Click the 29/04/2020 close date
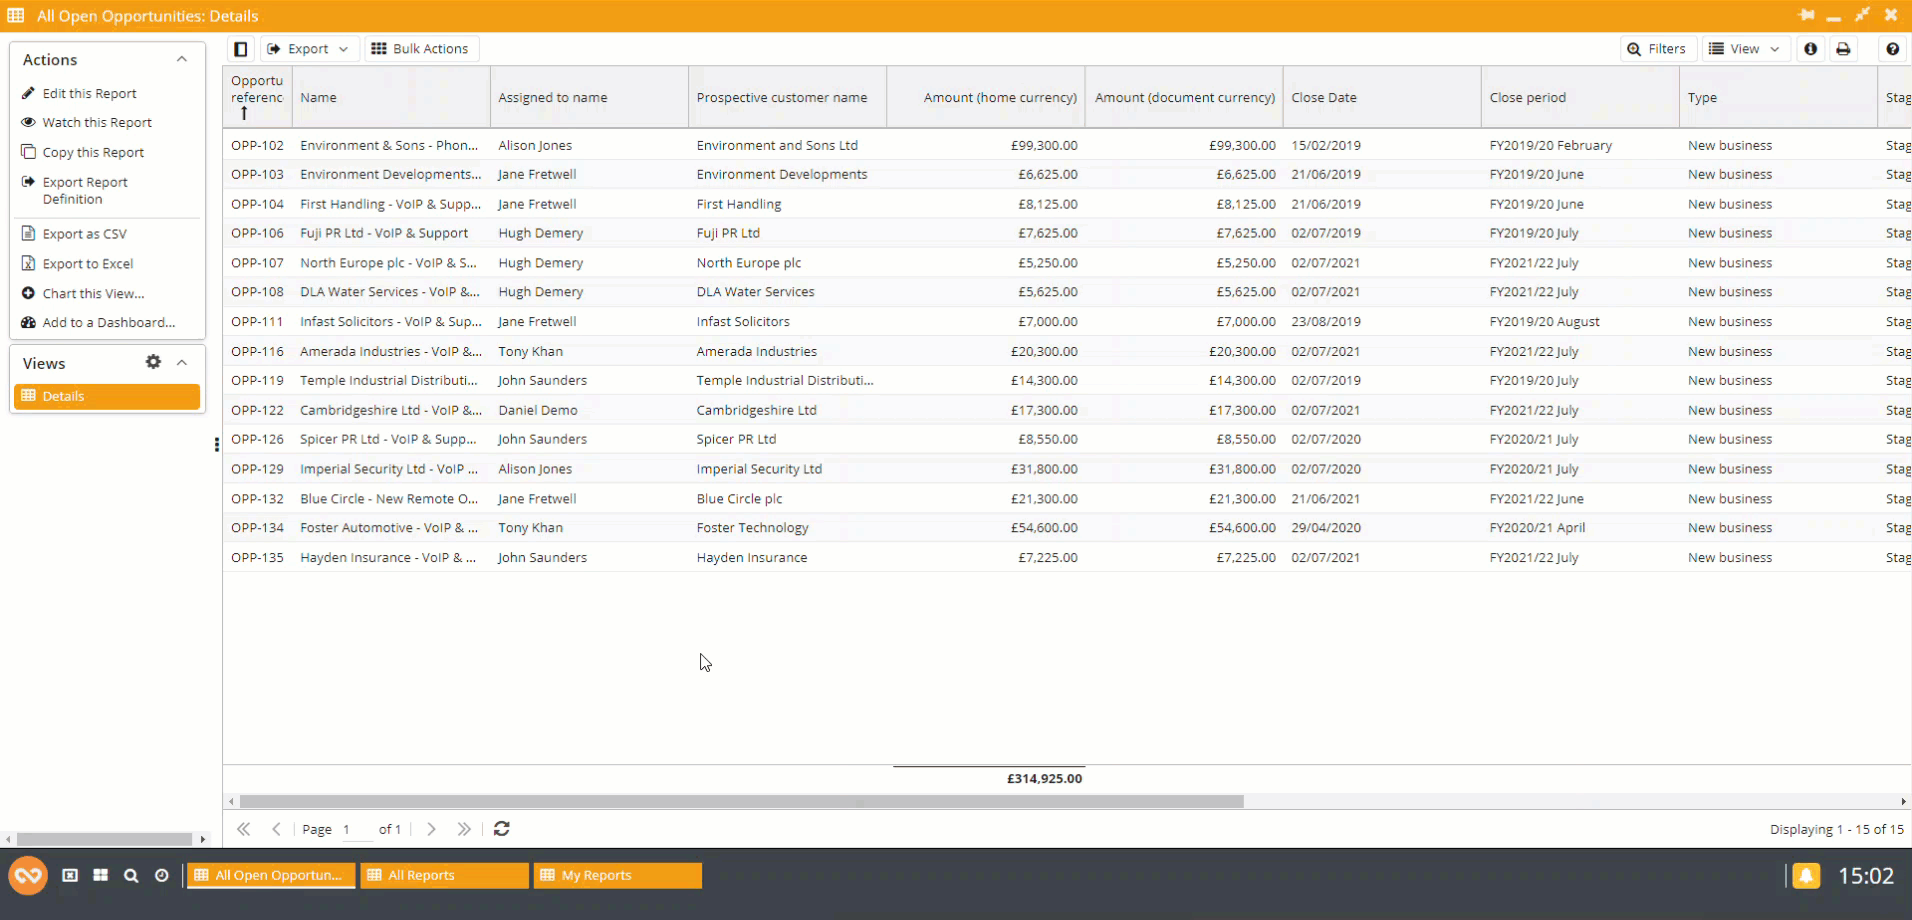Screen dimensions: 1912x920 [x=1326, y=528]
